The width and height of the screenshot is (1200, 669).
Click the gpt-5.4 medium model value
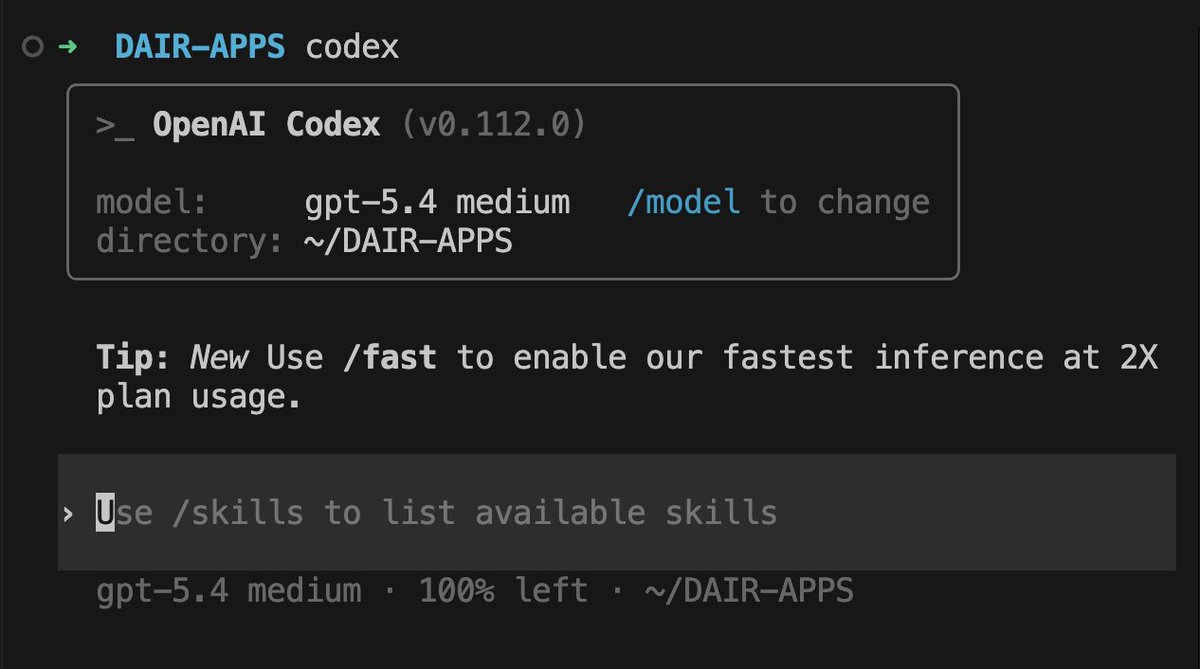tap(437, 202)
